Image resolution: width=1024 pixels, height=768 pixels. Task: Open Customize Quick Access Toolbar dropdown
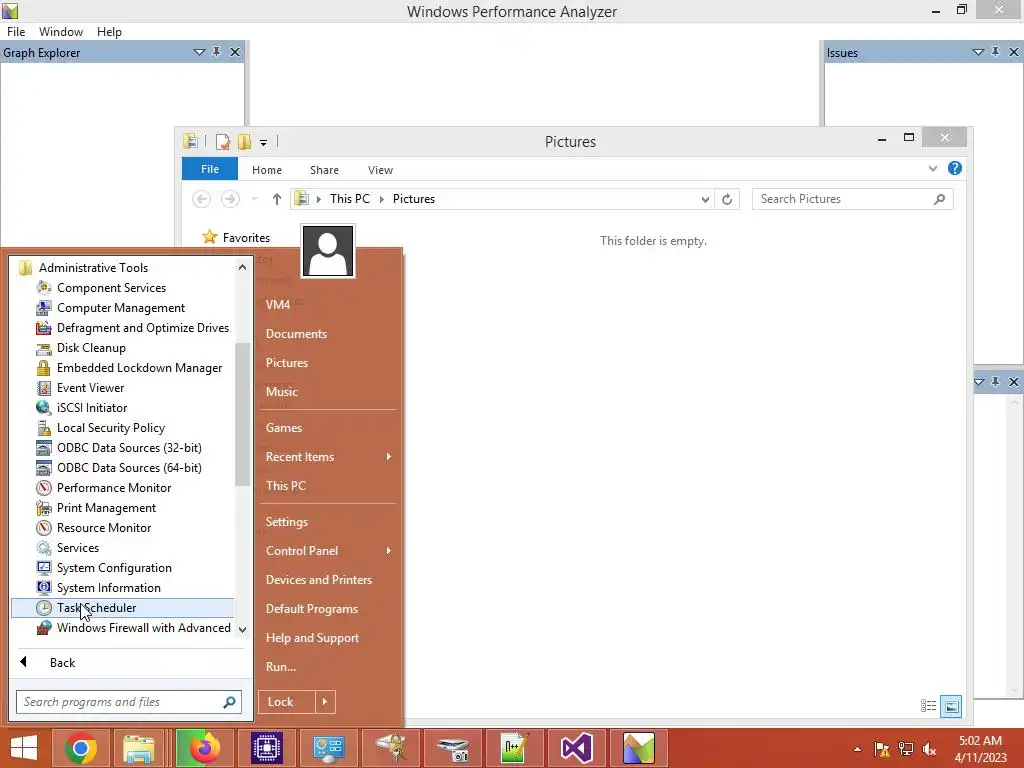pos(263,142)
